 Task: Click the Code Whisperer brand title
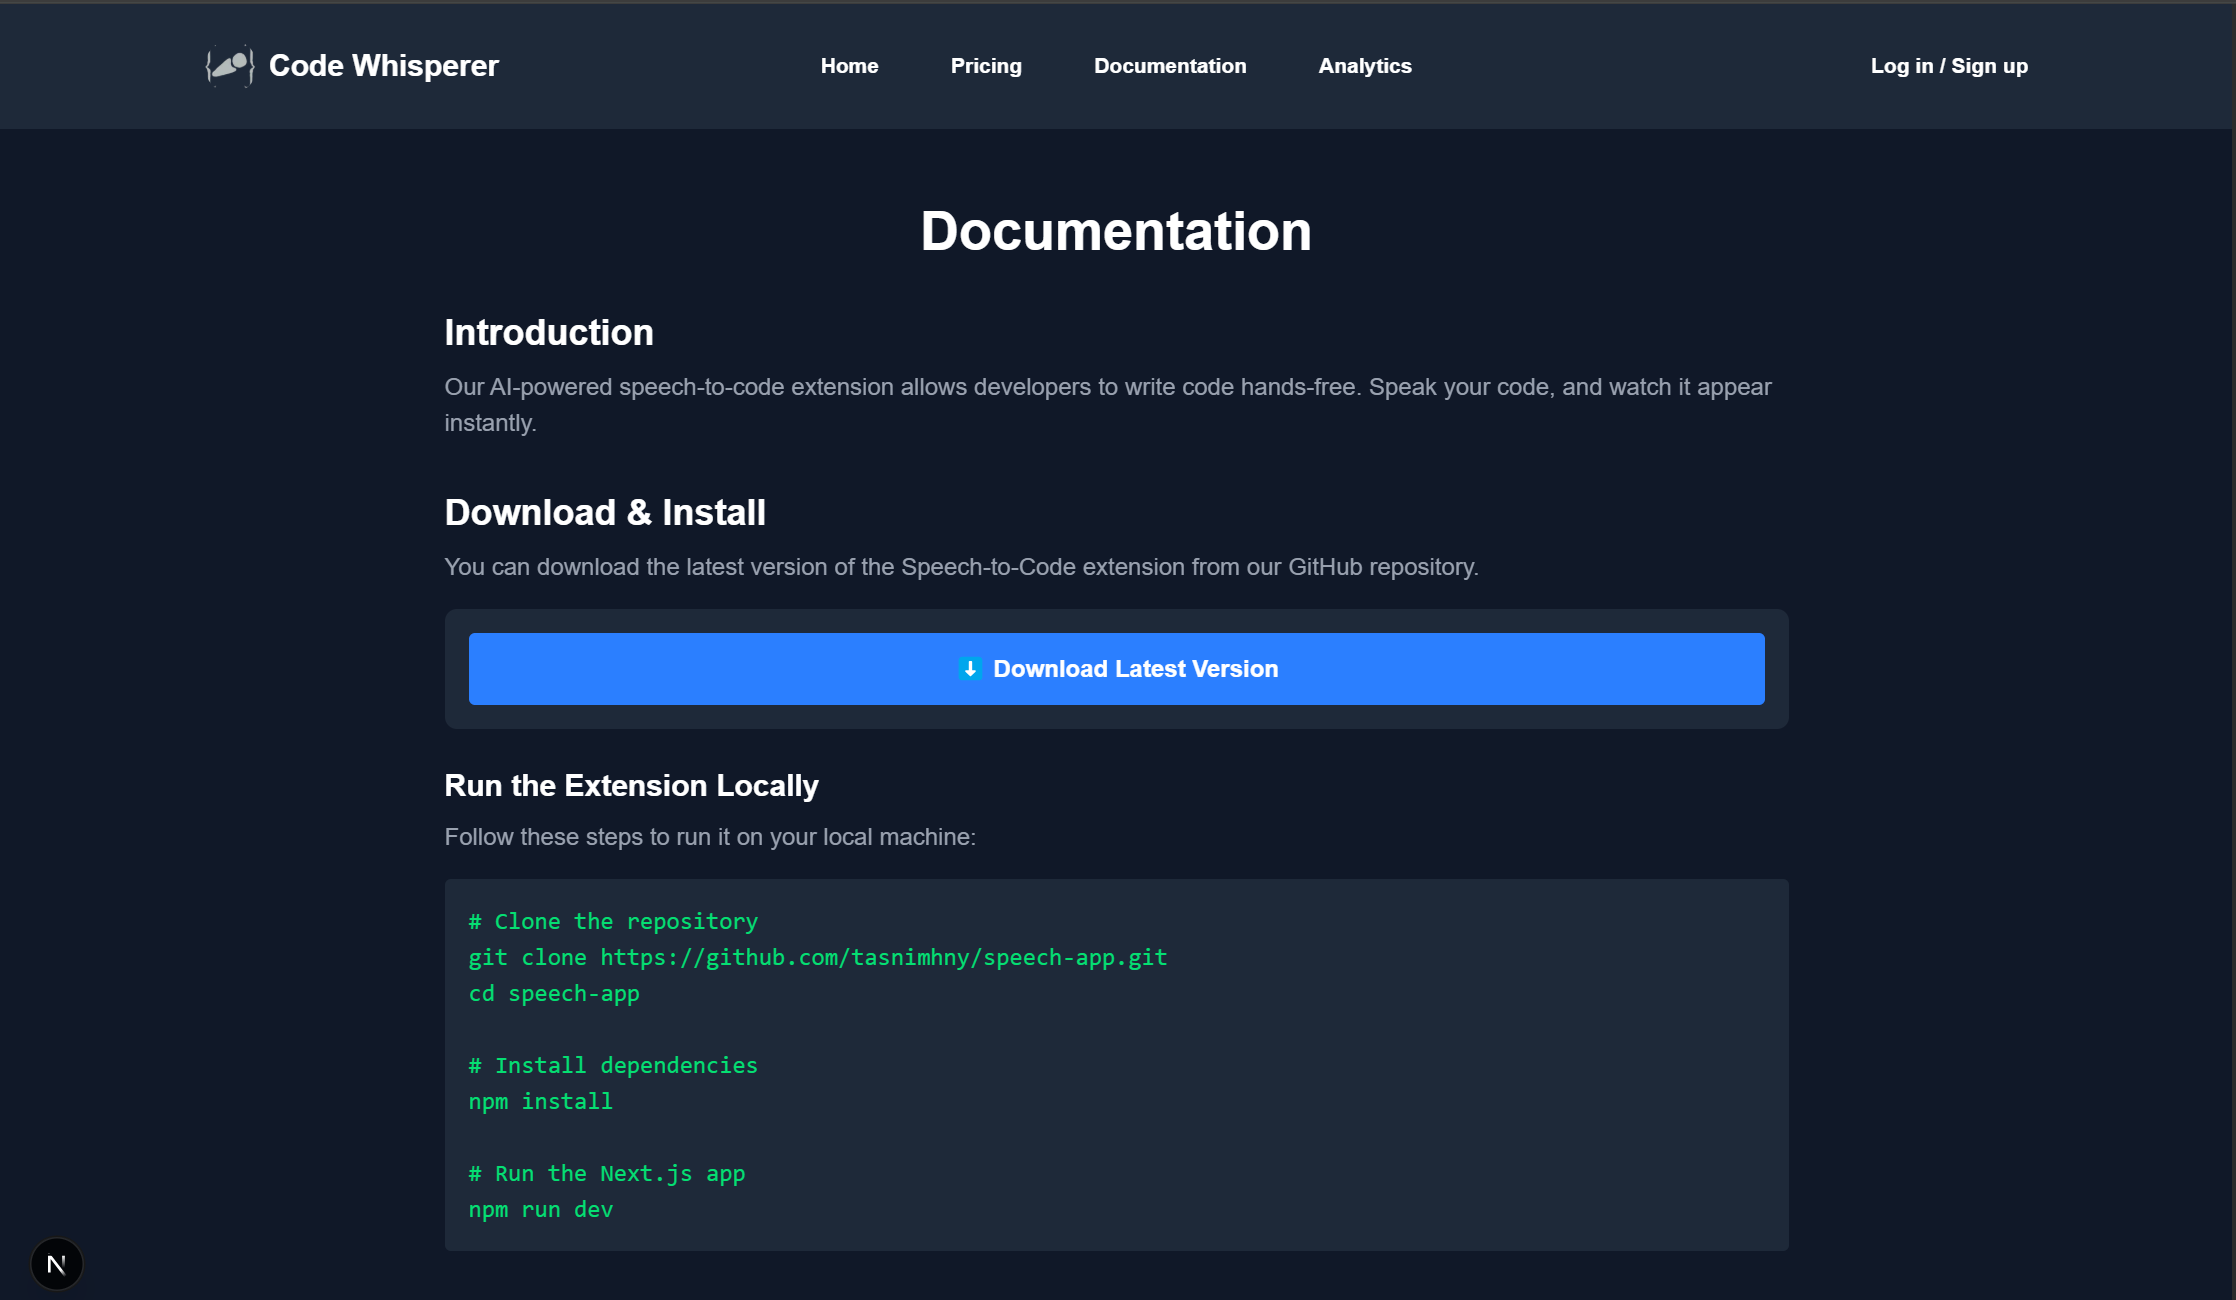coord(383,66)
